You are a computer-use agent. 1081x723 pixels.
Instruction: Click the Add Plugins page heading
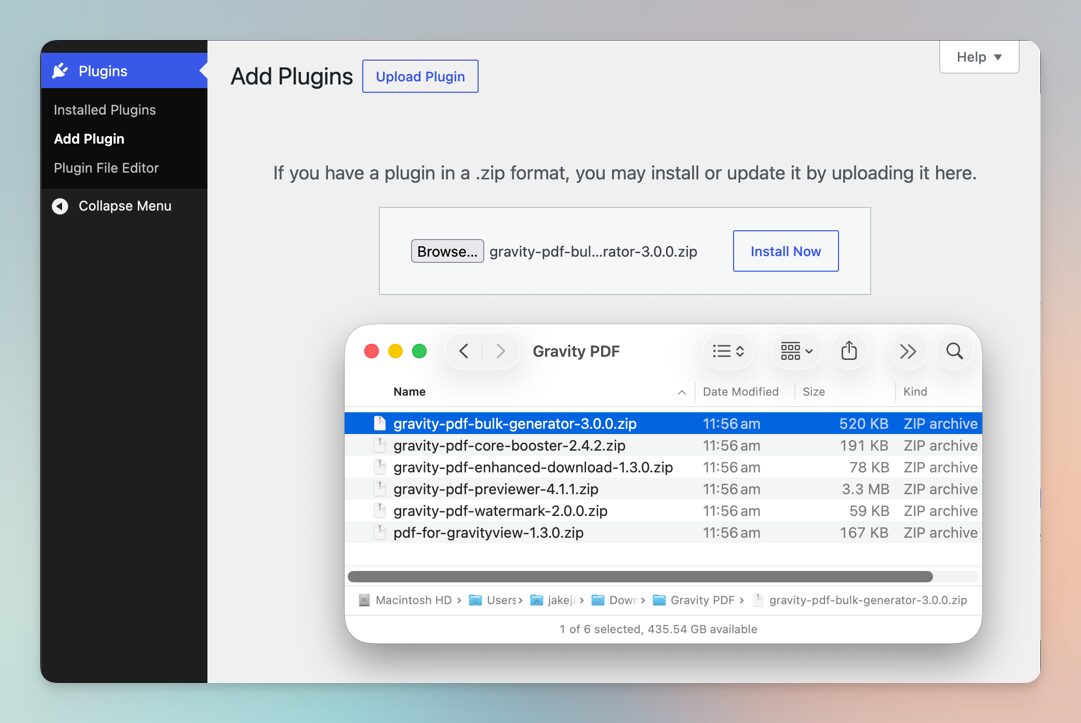click(x=292, y=77)
